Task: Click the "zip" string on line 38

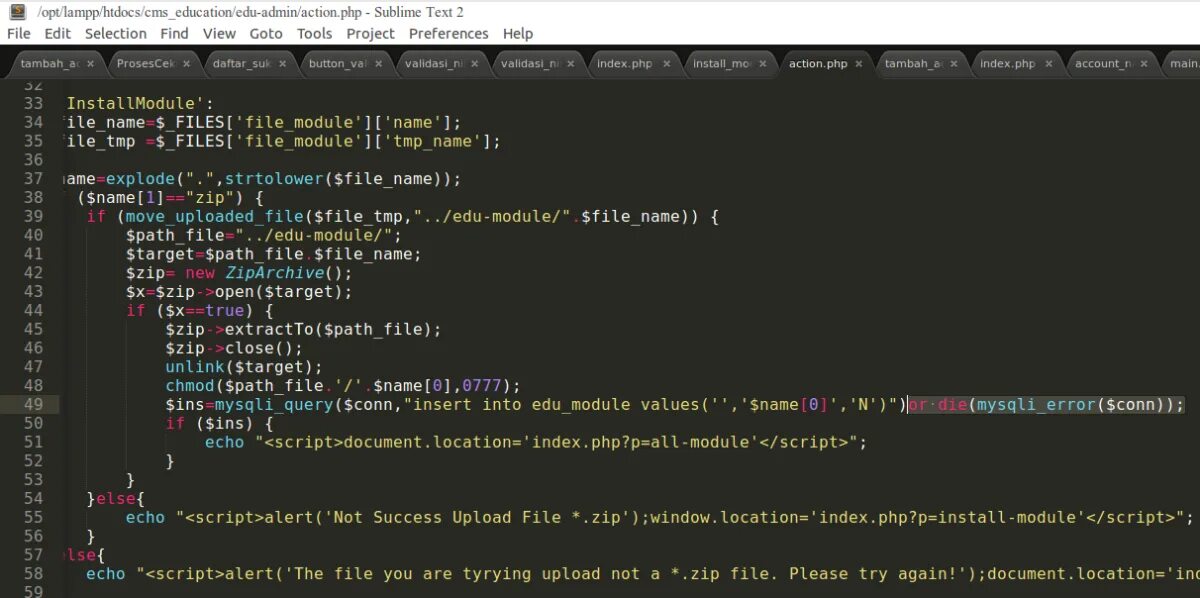Action: coord(214,198)
